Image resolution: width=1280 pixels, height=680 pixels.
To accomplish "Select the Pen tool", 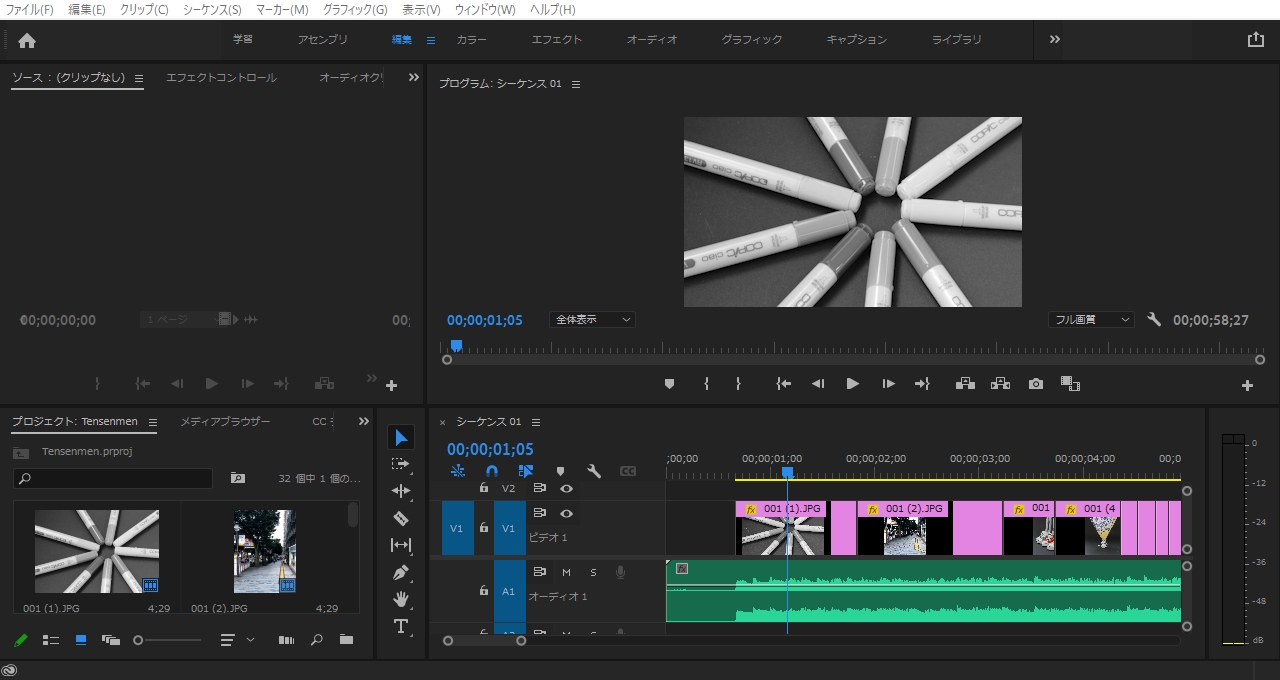I will click(401, 572).
